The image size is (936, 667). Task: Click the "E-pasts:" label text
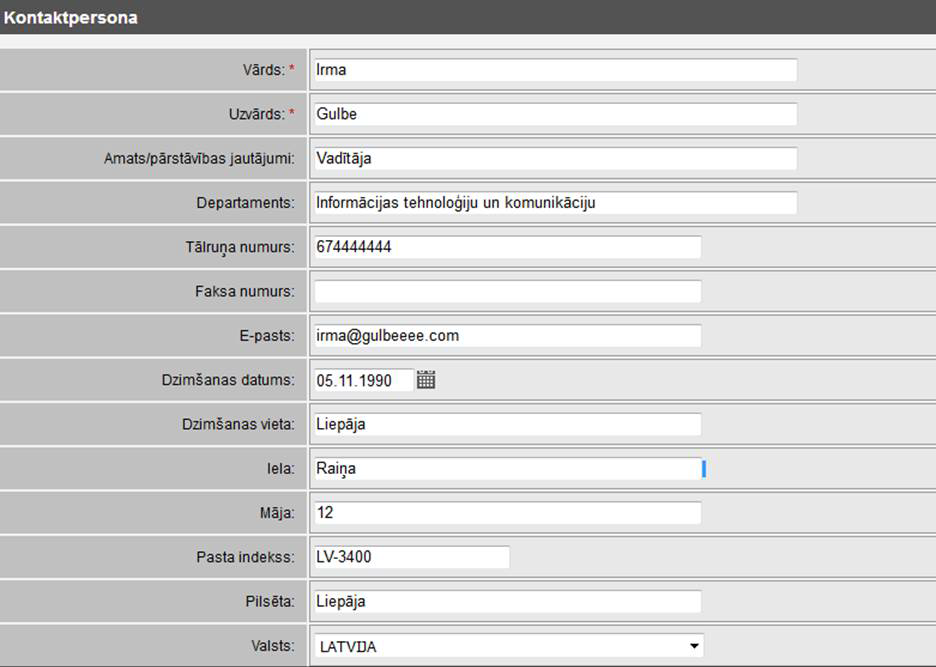pyautogui.click(x=266, y=336)
